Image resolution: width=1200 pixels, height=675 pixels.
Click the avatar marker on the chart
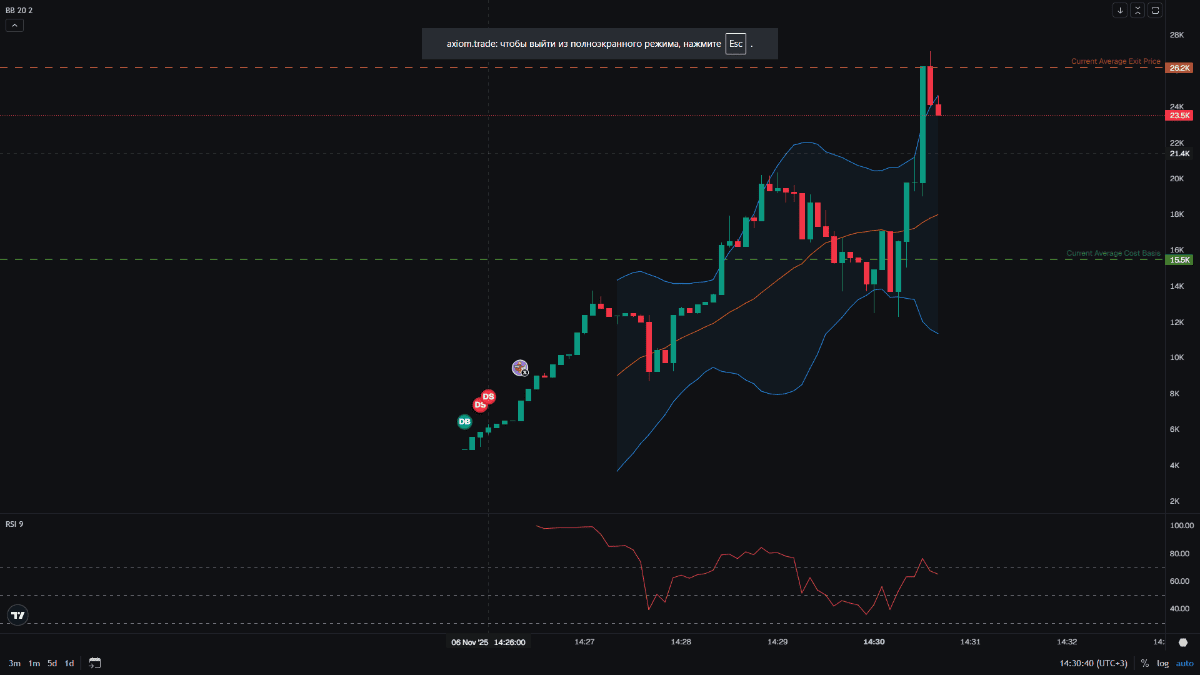click(520, 368)
